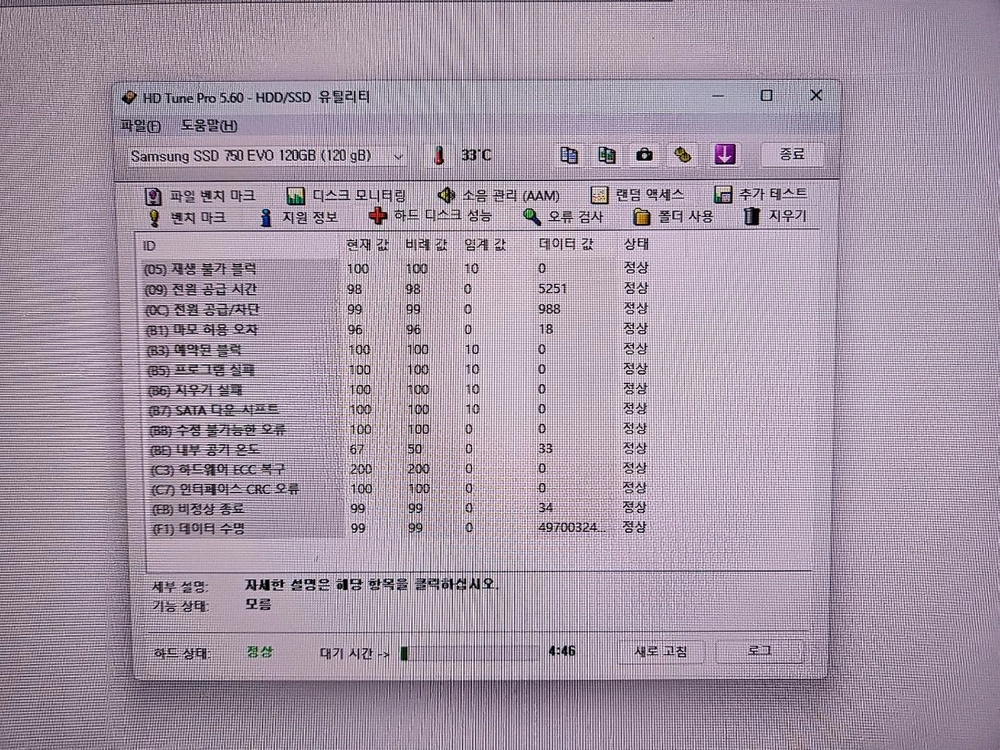Click the 상태 column header
Image resolution: width=1000 pixels, height=750 pixels.
[636, 244]
